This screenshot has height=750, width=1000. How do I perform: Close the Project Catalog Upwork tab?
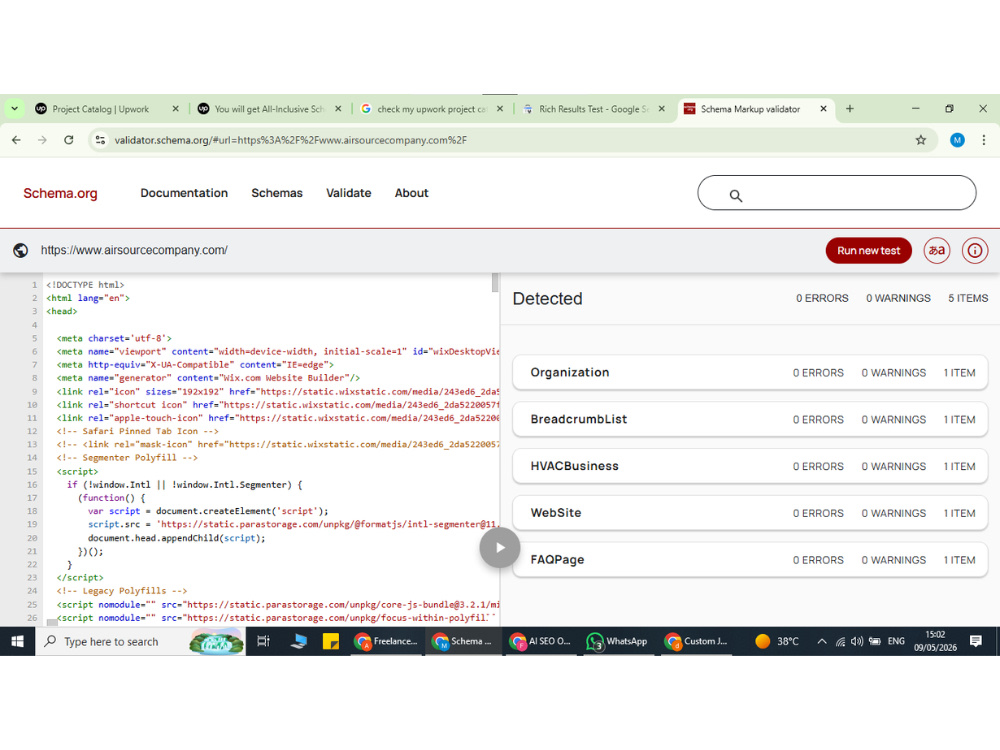[175, 109]
